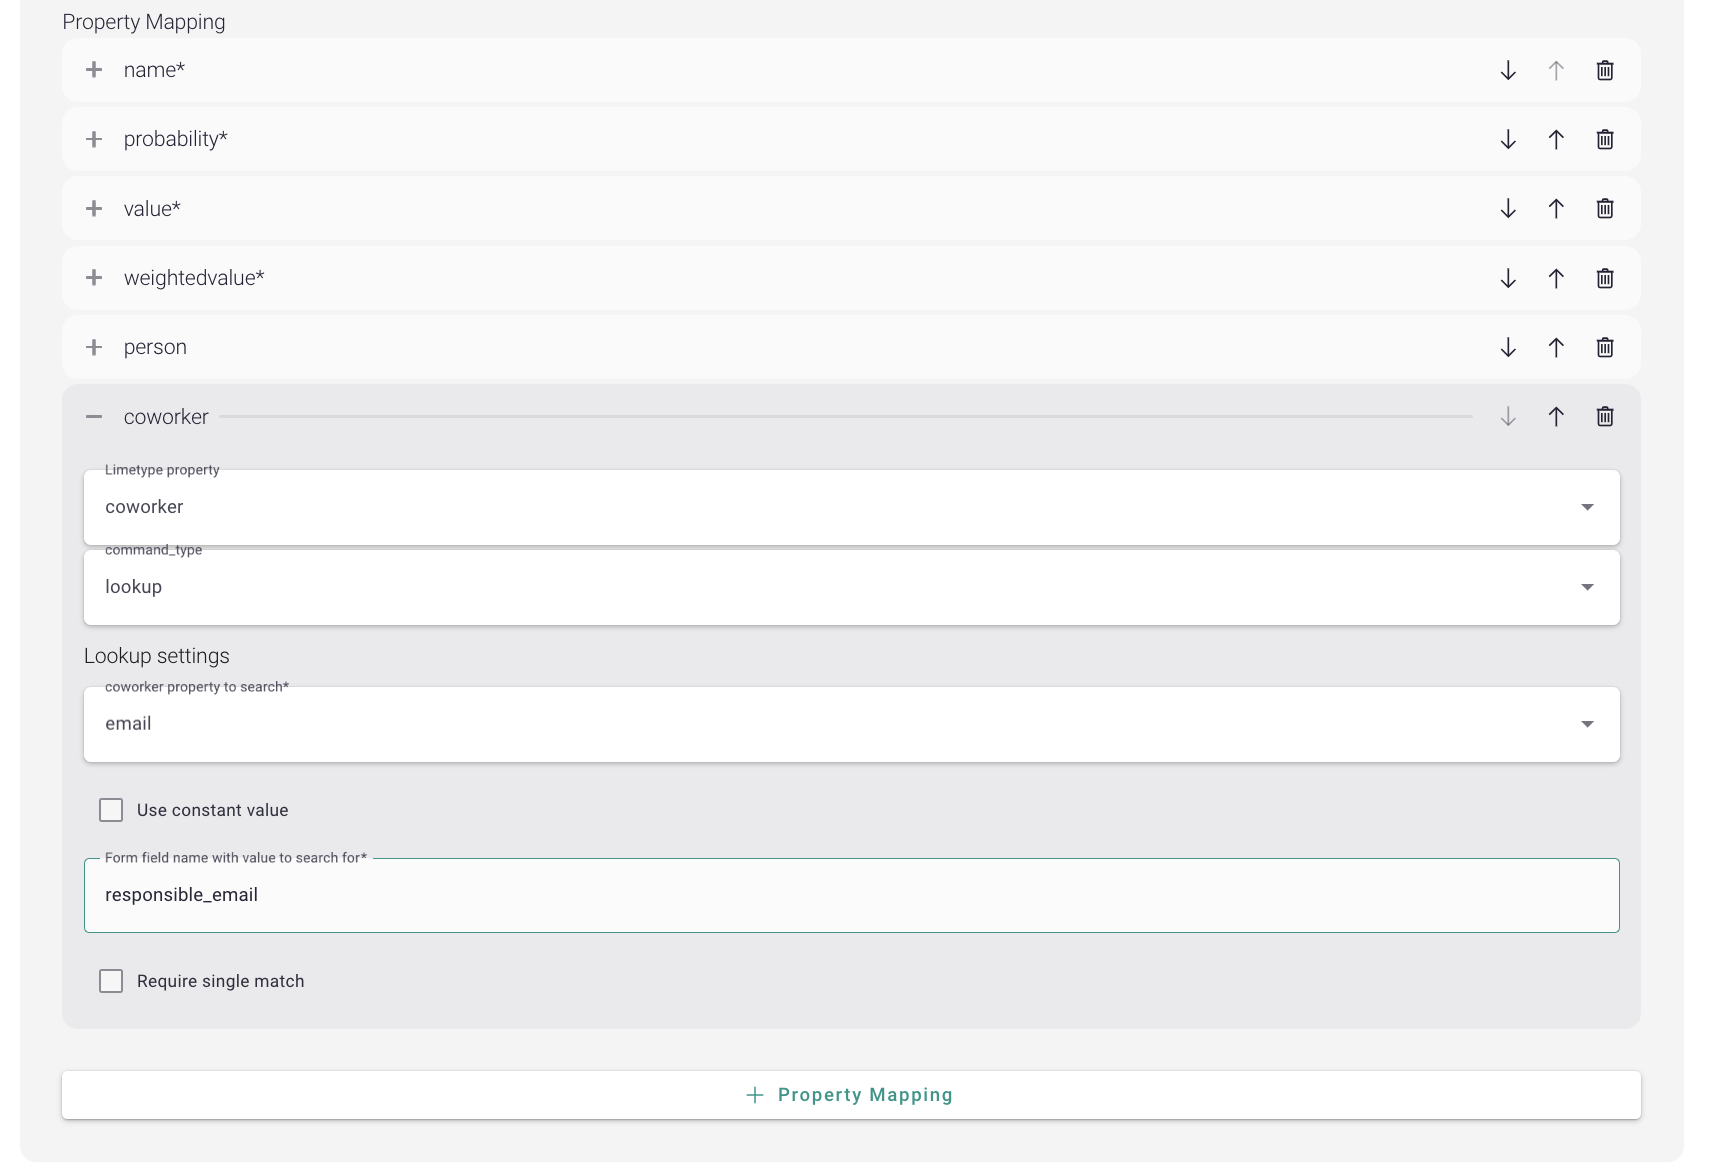Move person mapping down

(x=1508, y=347)
